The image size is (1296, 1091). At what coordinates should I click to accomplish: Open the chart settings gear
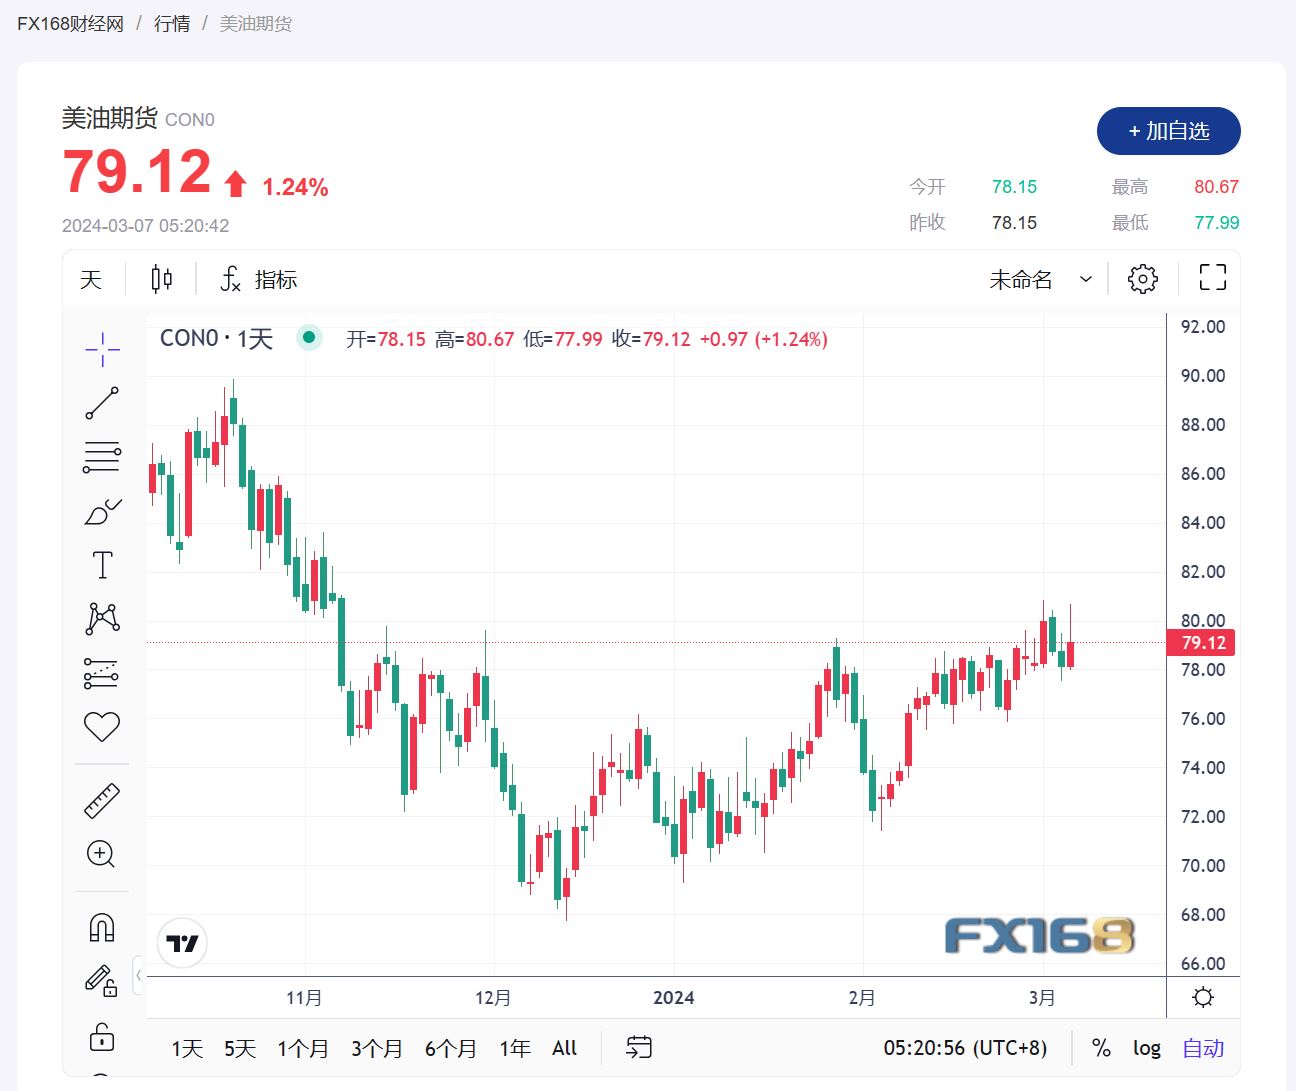[x=1142, y=279]
